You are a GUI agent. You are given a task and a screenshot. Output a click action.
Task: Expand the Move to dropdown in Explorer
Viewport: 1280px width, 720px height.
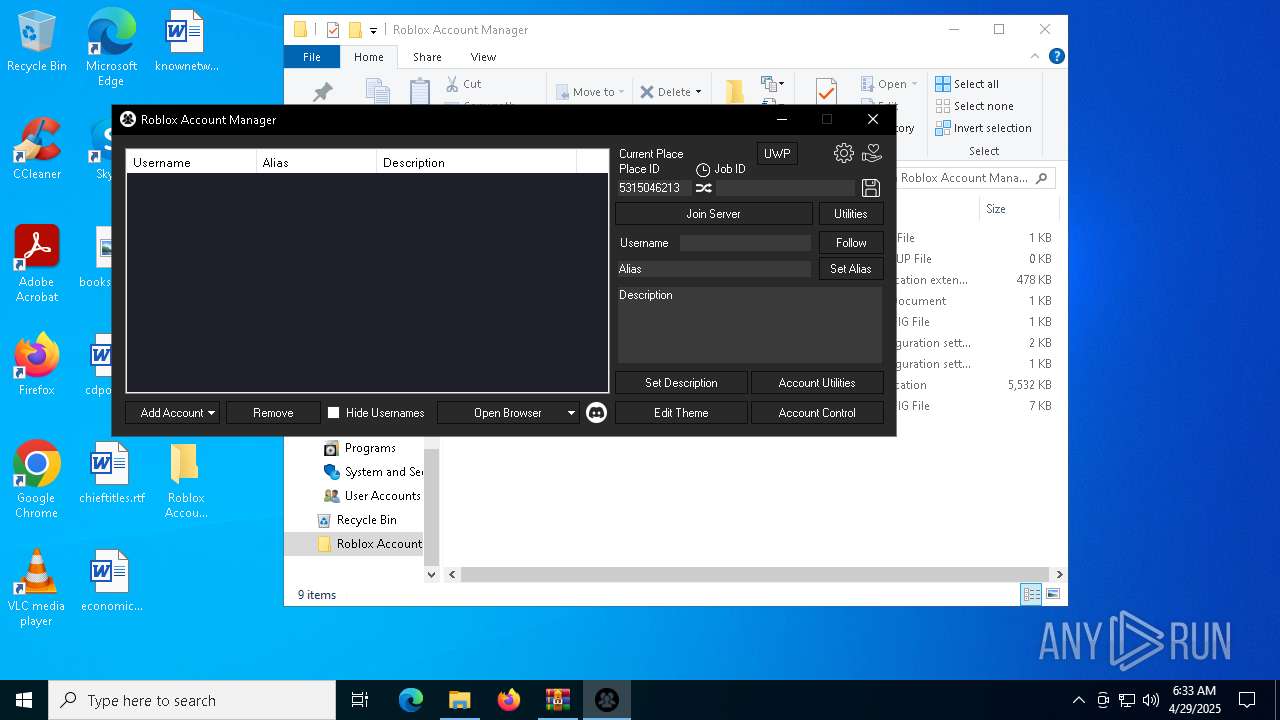(x=621, y=92)
